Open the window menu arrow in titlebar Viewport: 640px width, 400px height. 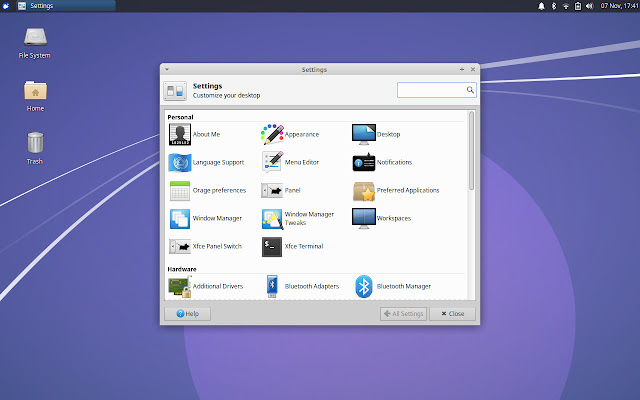click(x=167, y=69)
